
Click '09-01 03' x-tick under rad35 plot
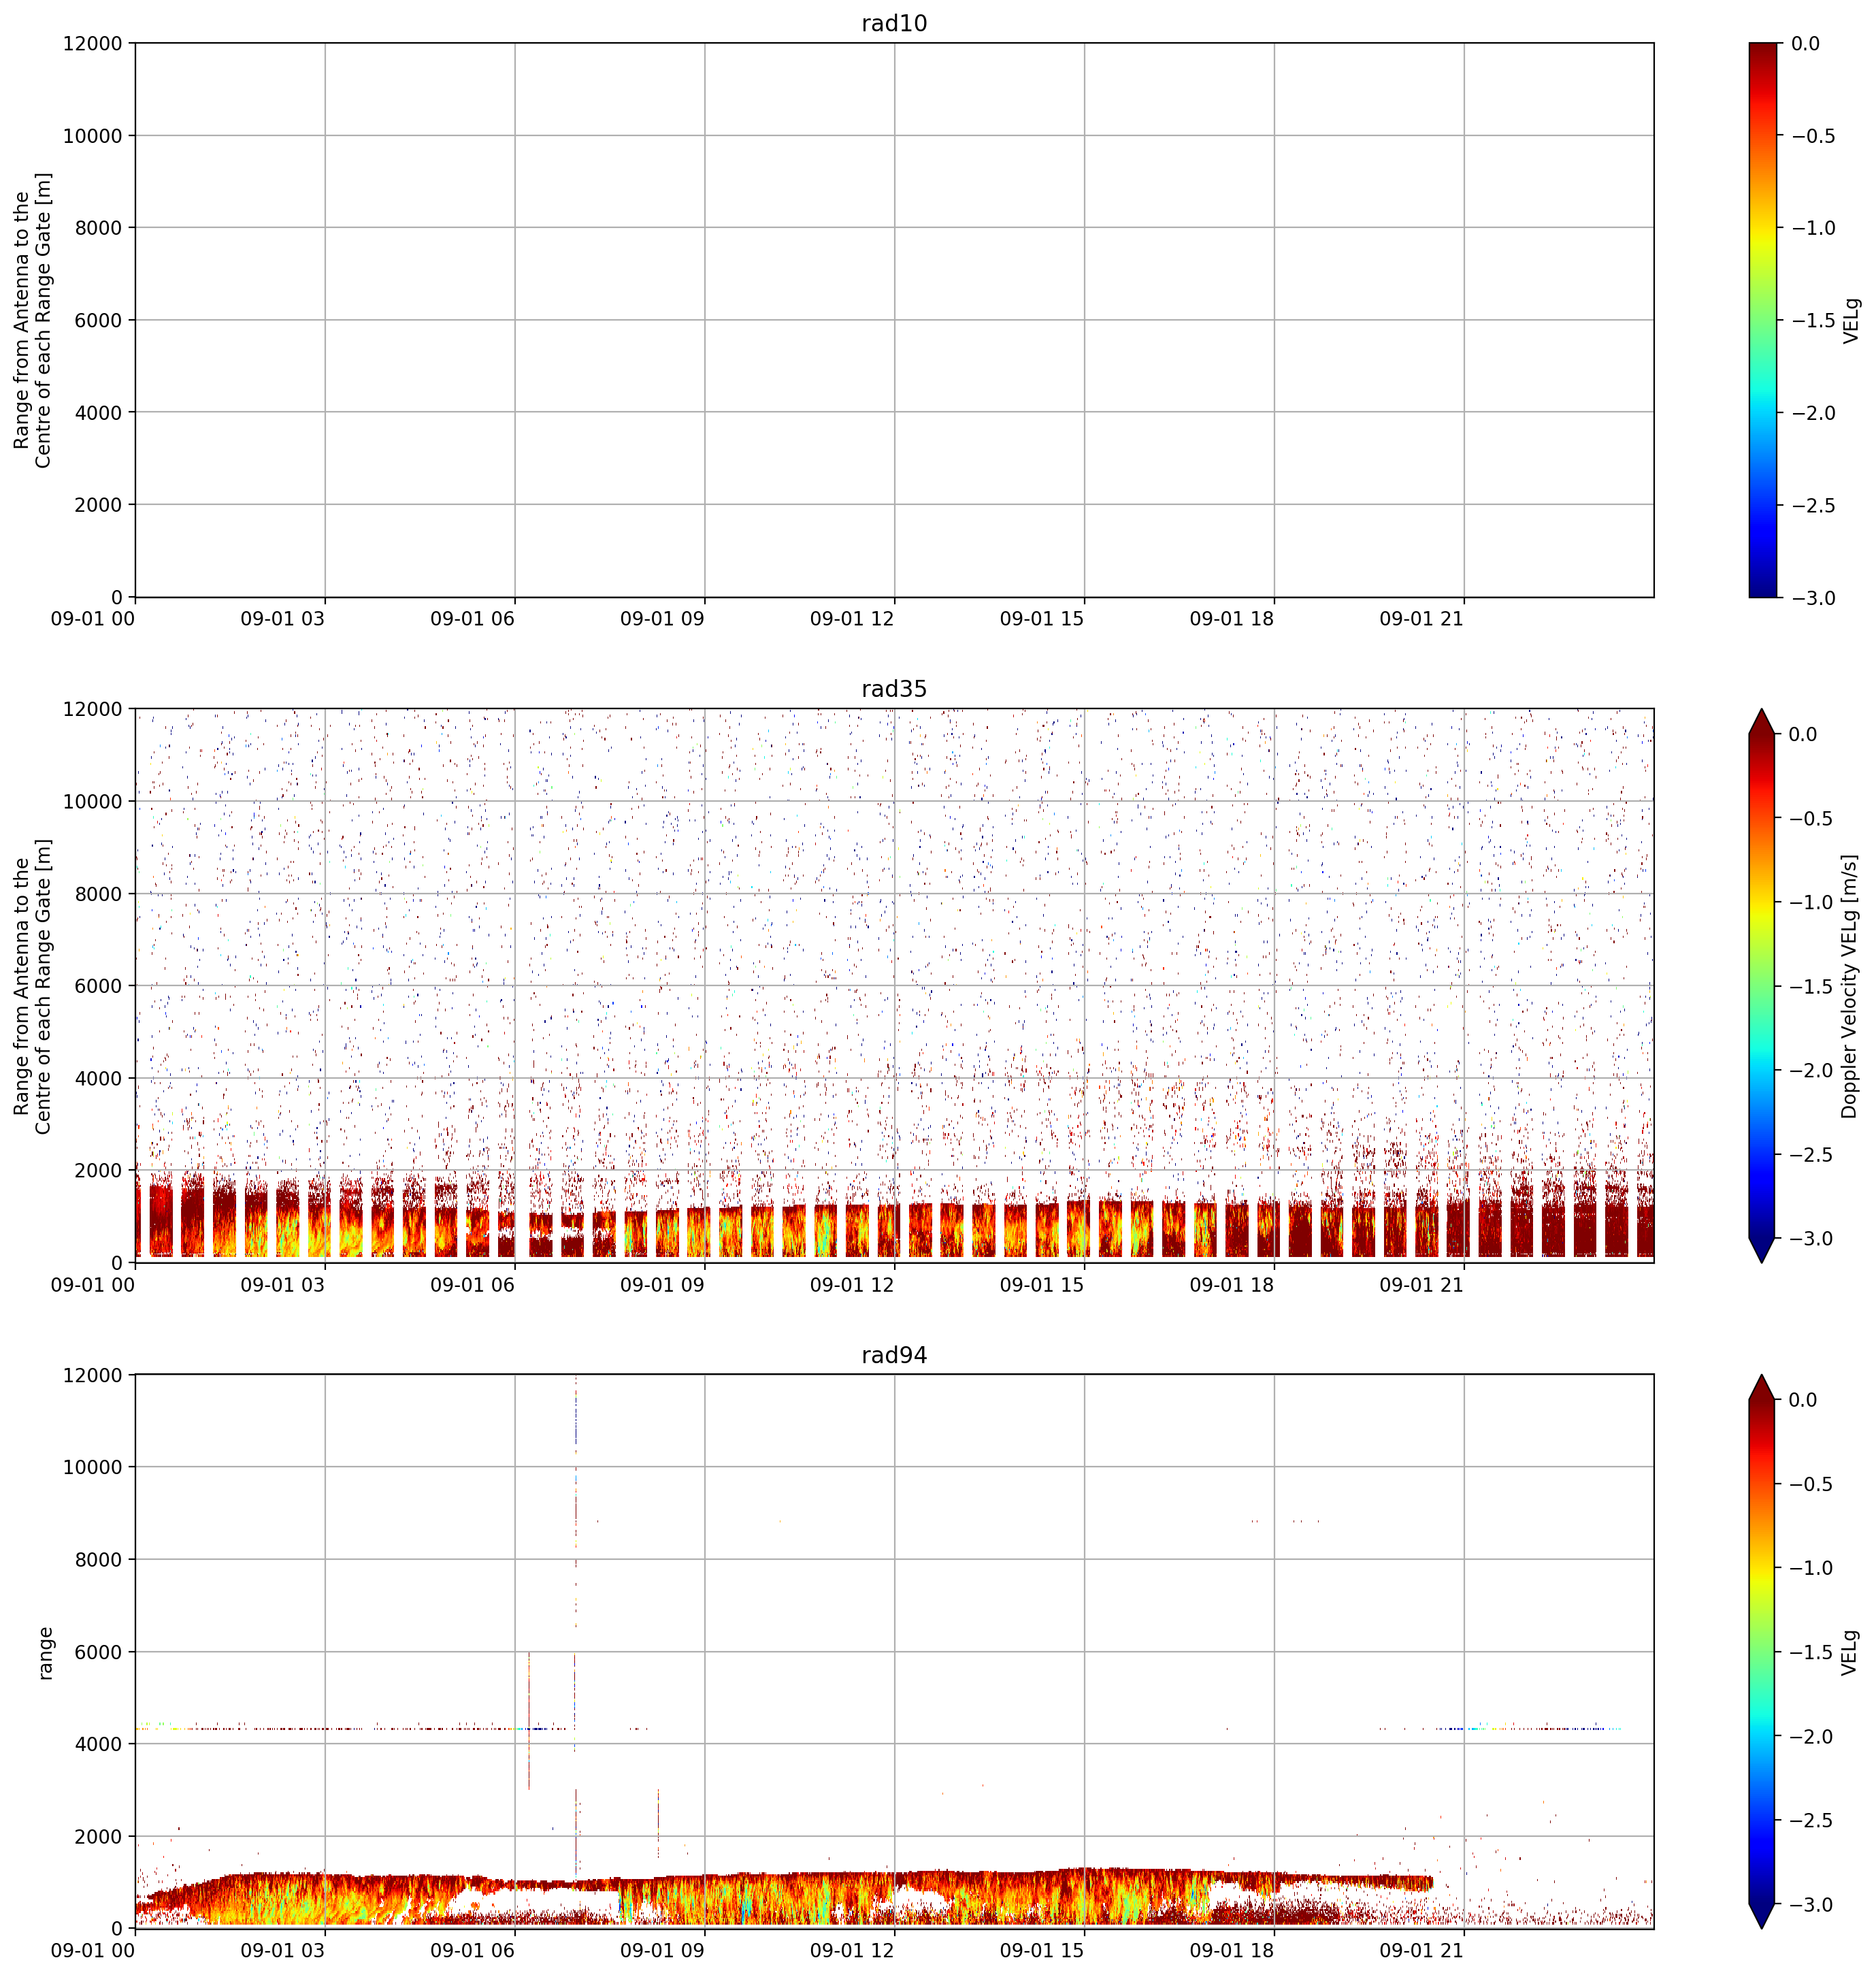[282, 1285]
